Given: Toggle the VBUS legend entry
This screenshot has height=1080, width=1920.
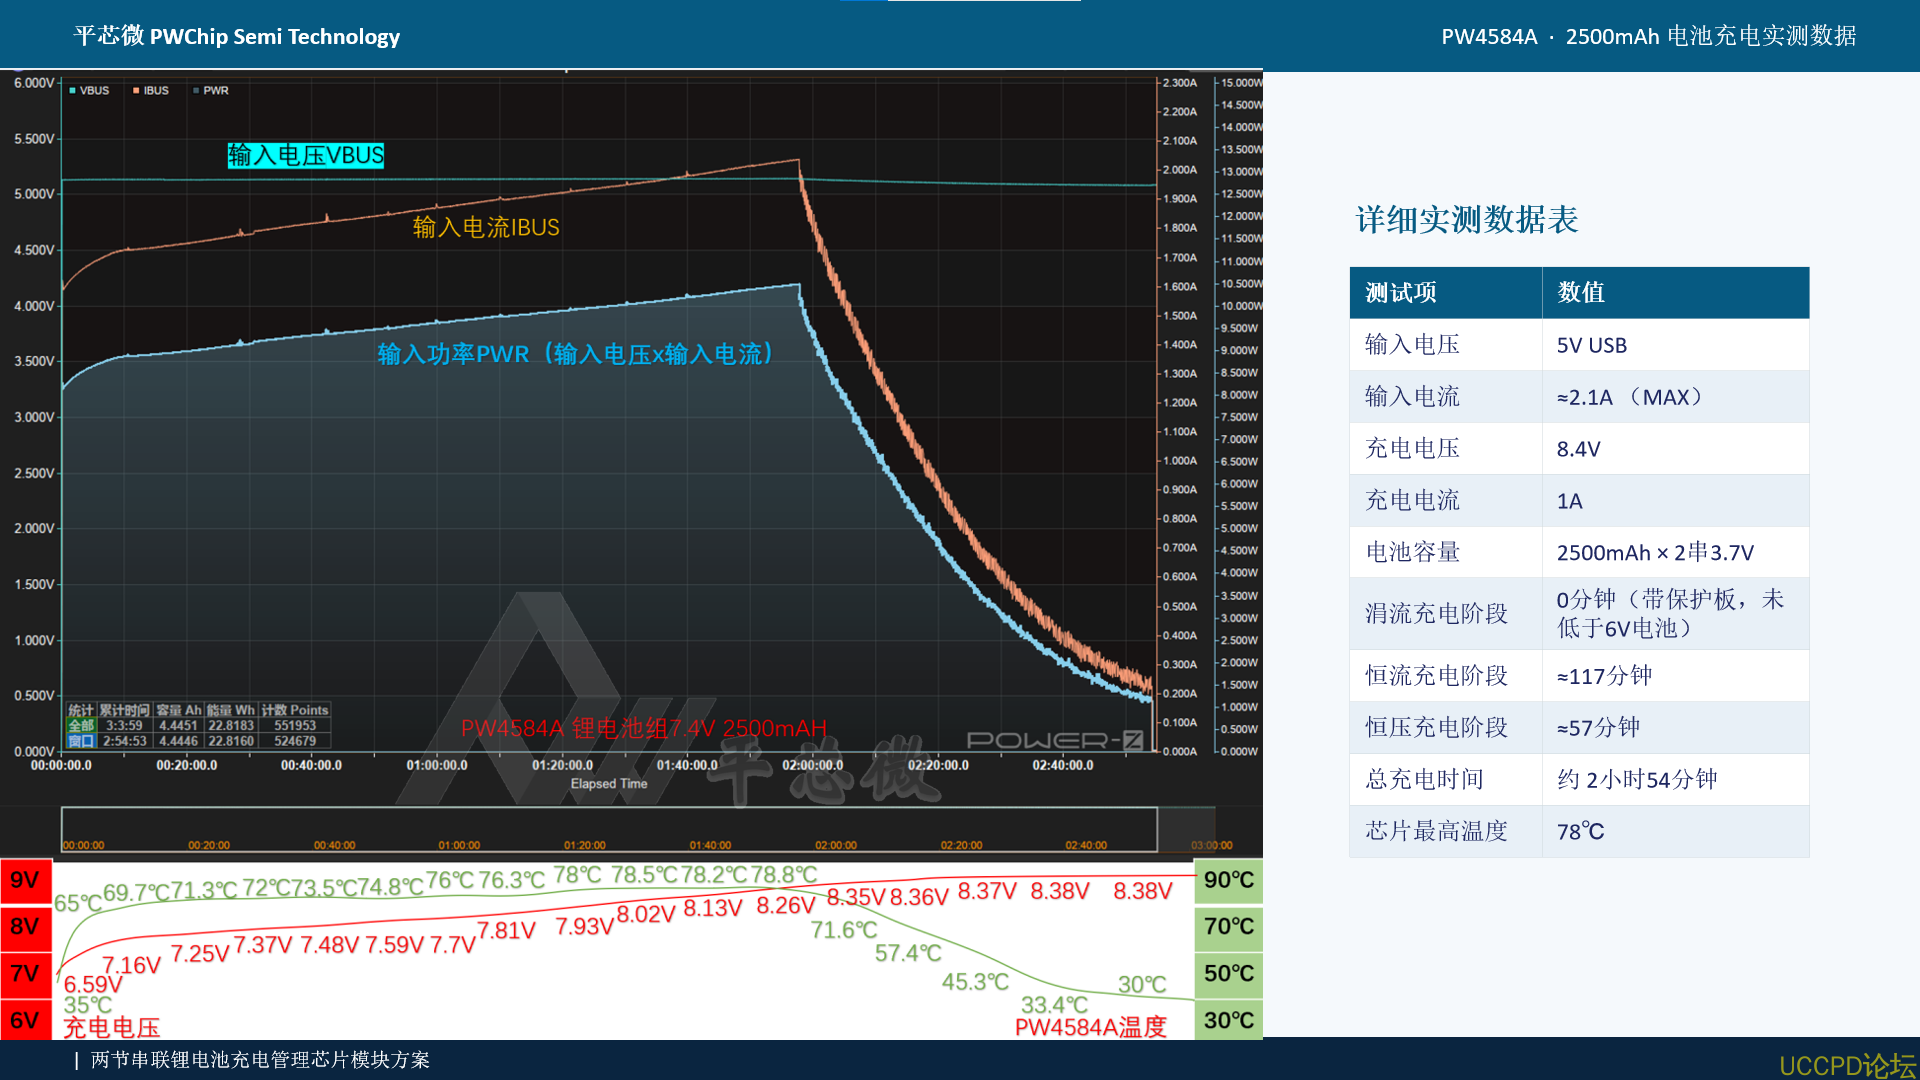Looking at the screenshot, I should (89, 90).
